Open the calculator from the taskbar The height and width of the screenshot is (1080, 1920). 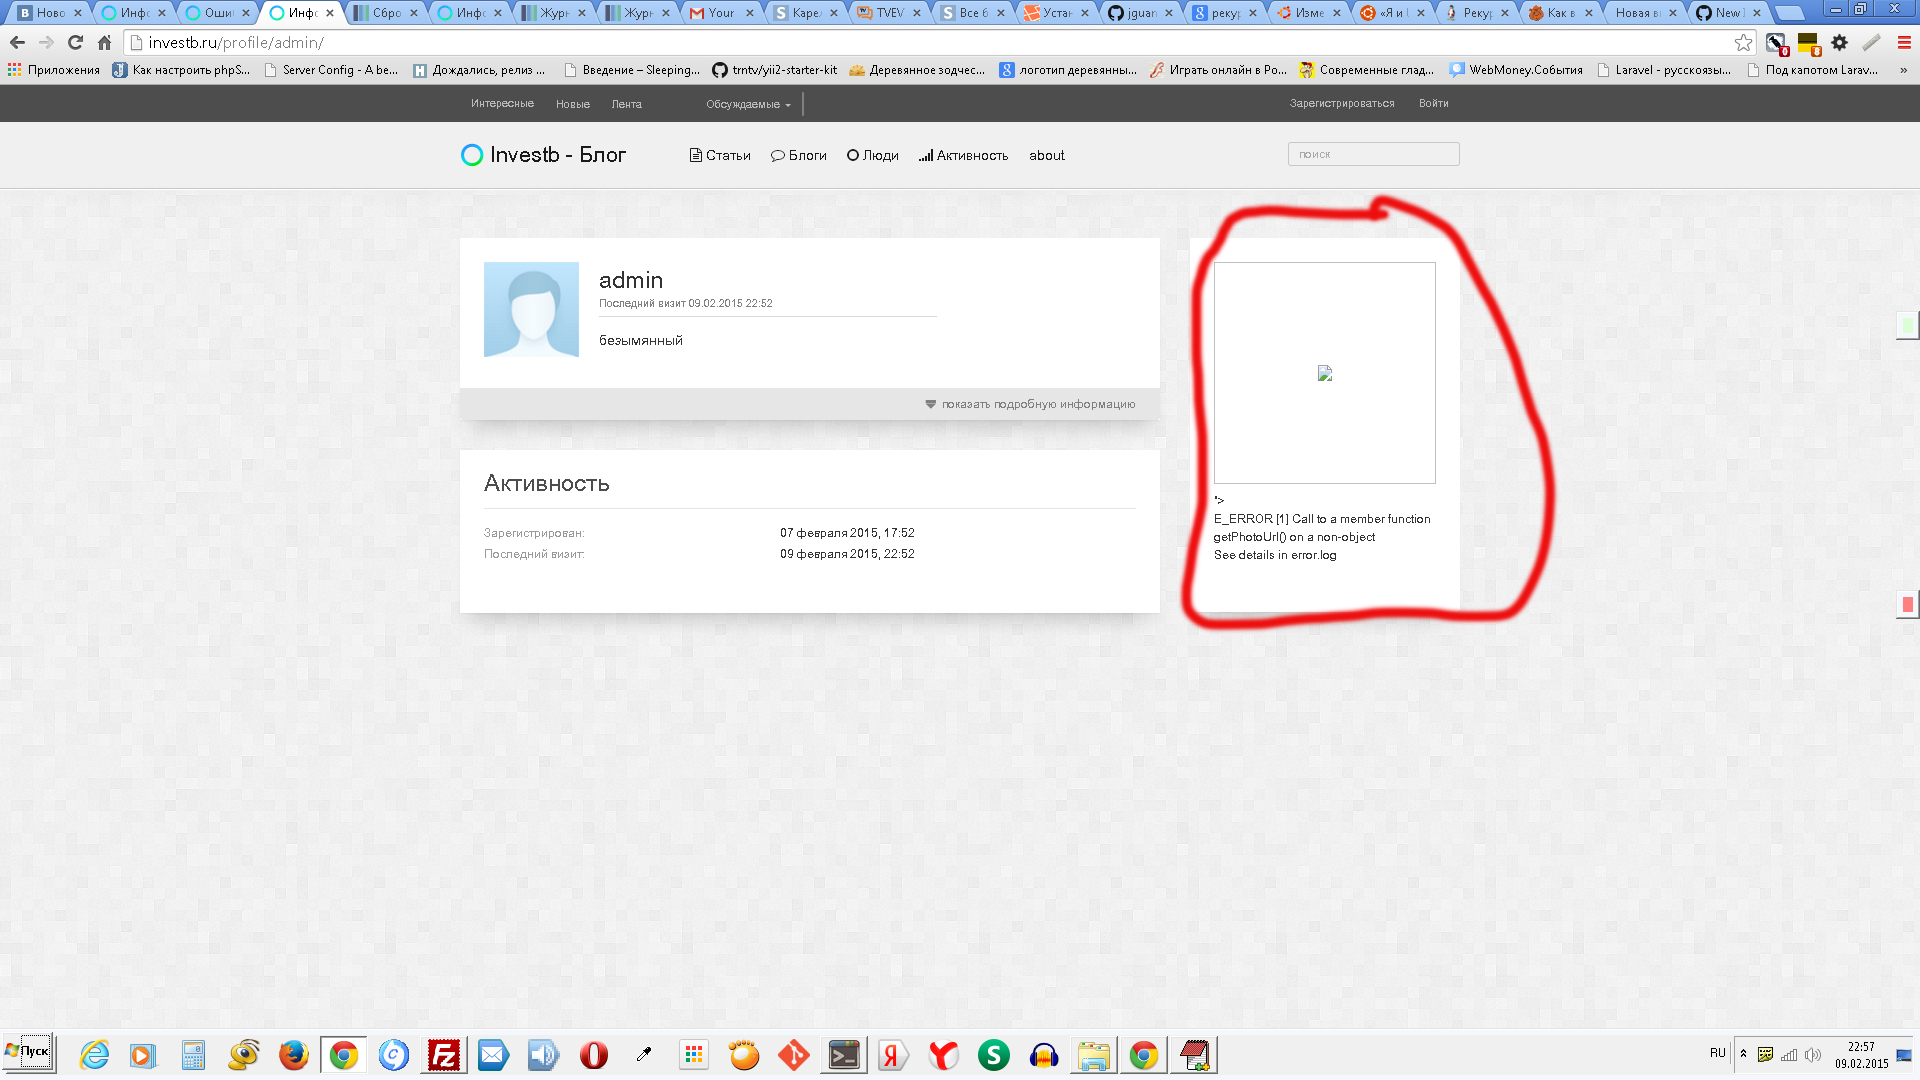click(x=193, y=1055)
